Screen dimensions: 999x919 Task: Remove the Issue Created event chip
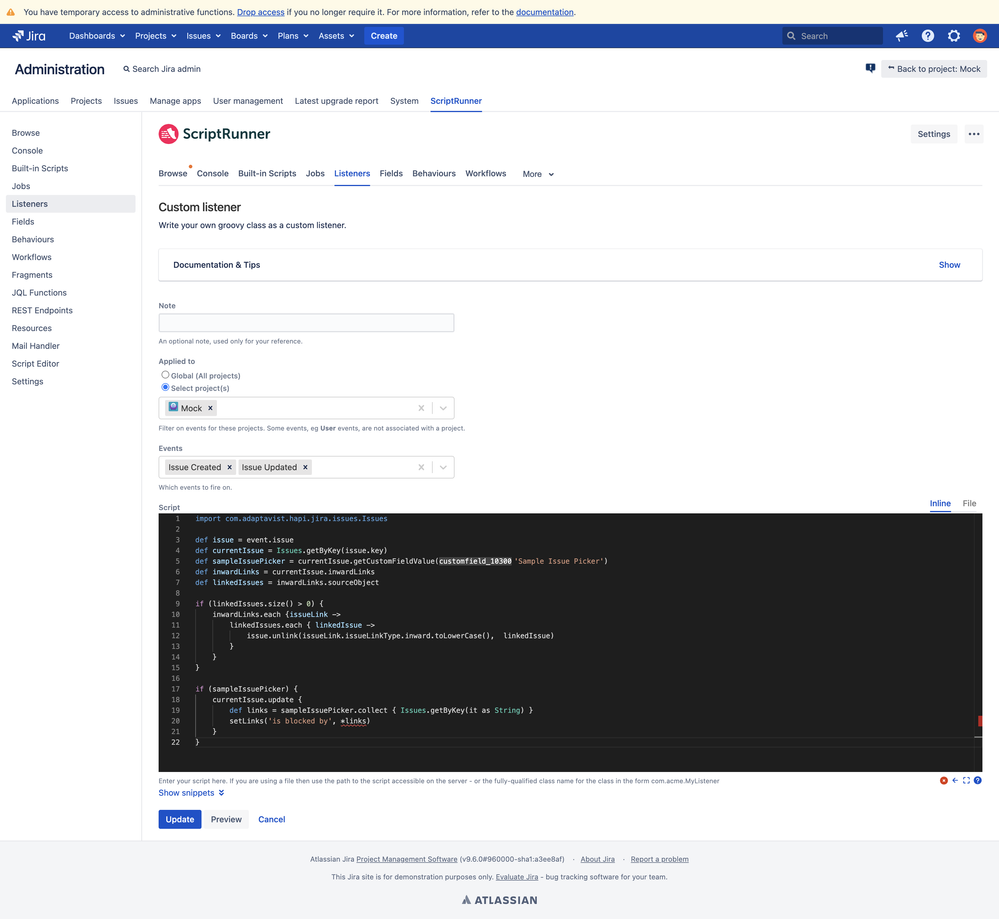click(x=229, y=467)
